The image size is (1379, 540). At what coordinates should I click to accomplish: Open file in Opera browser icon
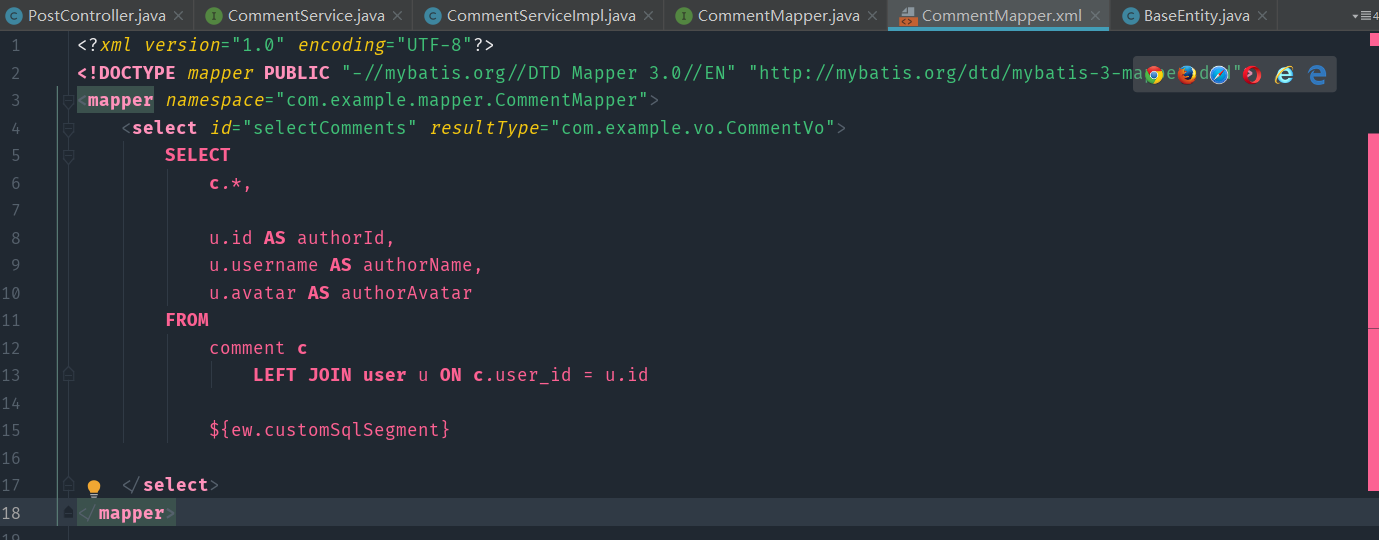[x=1252, y=75]
